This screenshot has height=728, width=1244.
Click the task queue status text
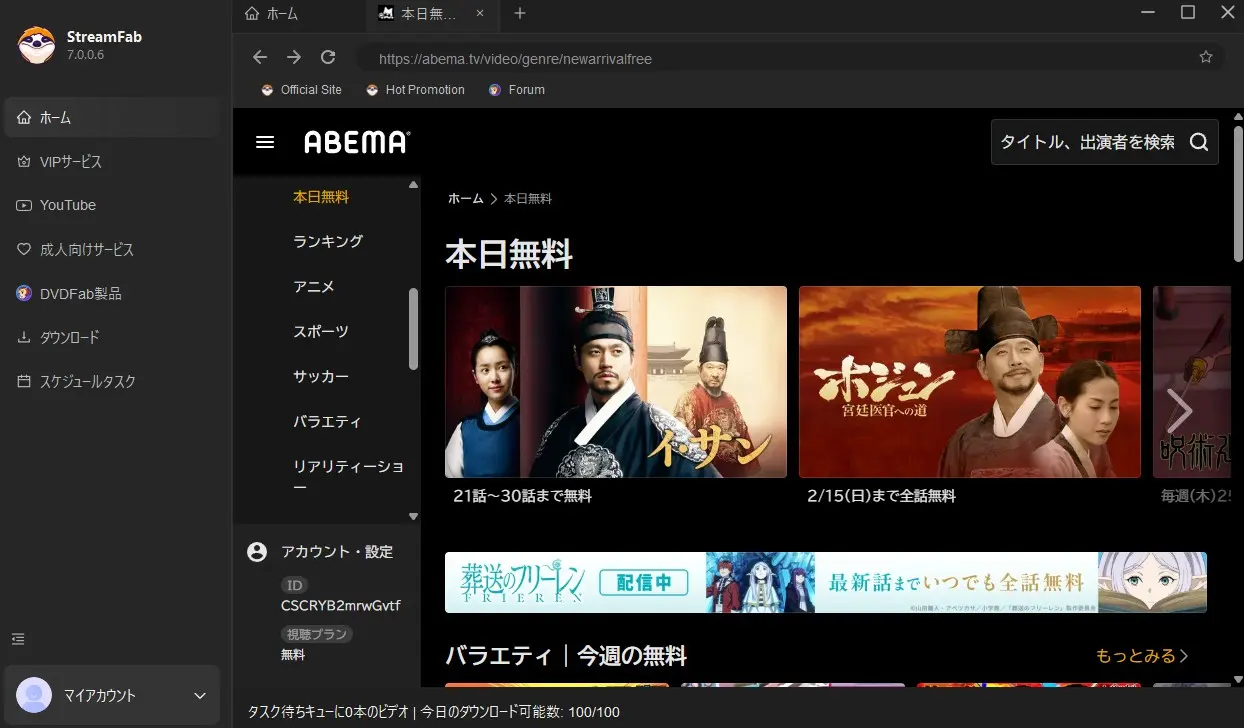[x=328, y=712]
